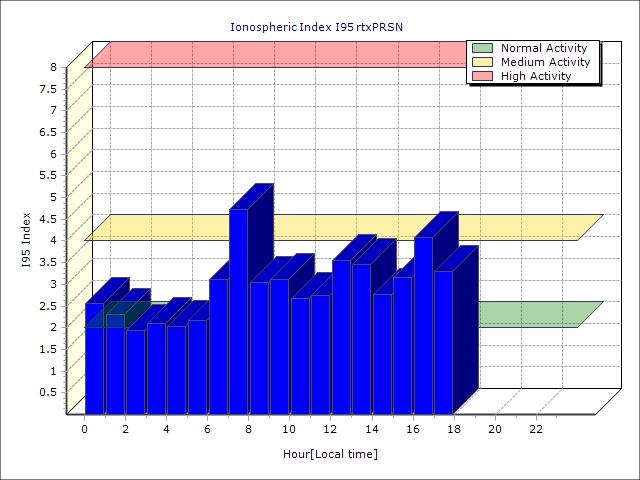Click the red High Activity legend swatch

(481, 76)
